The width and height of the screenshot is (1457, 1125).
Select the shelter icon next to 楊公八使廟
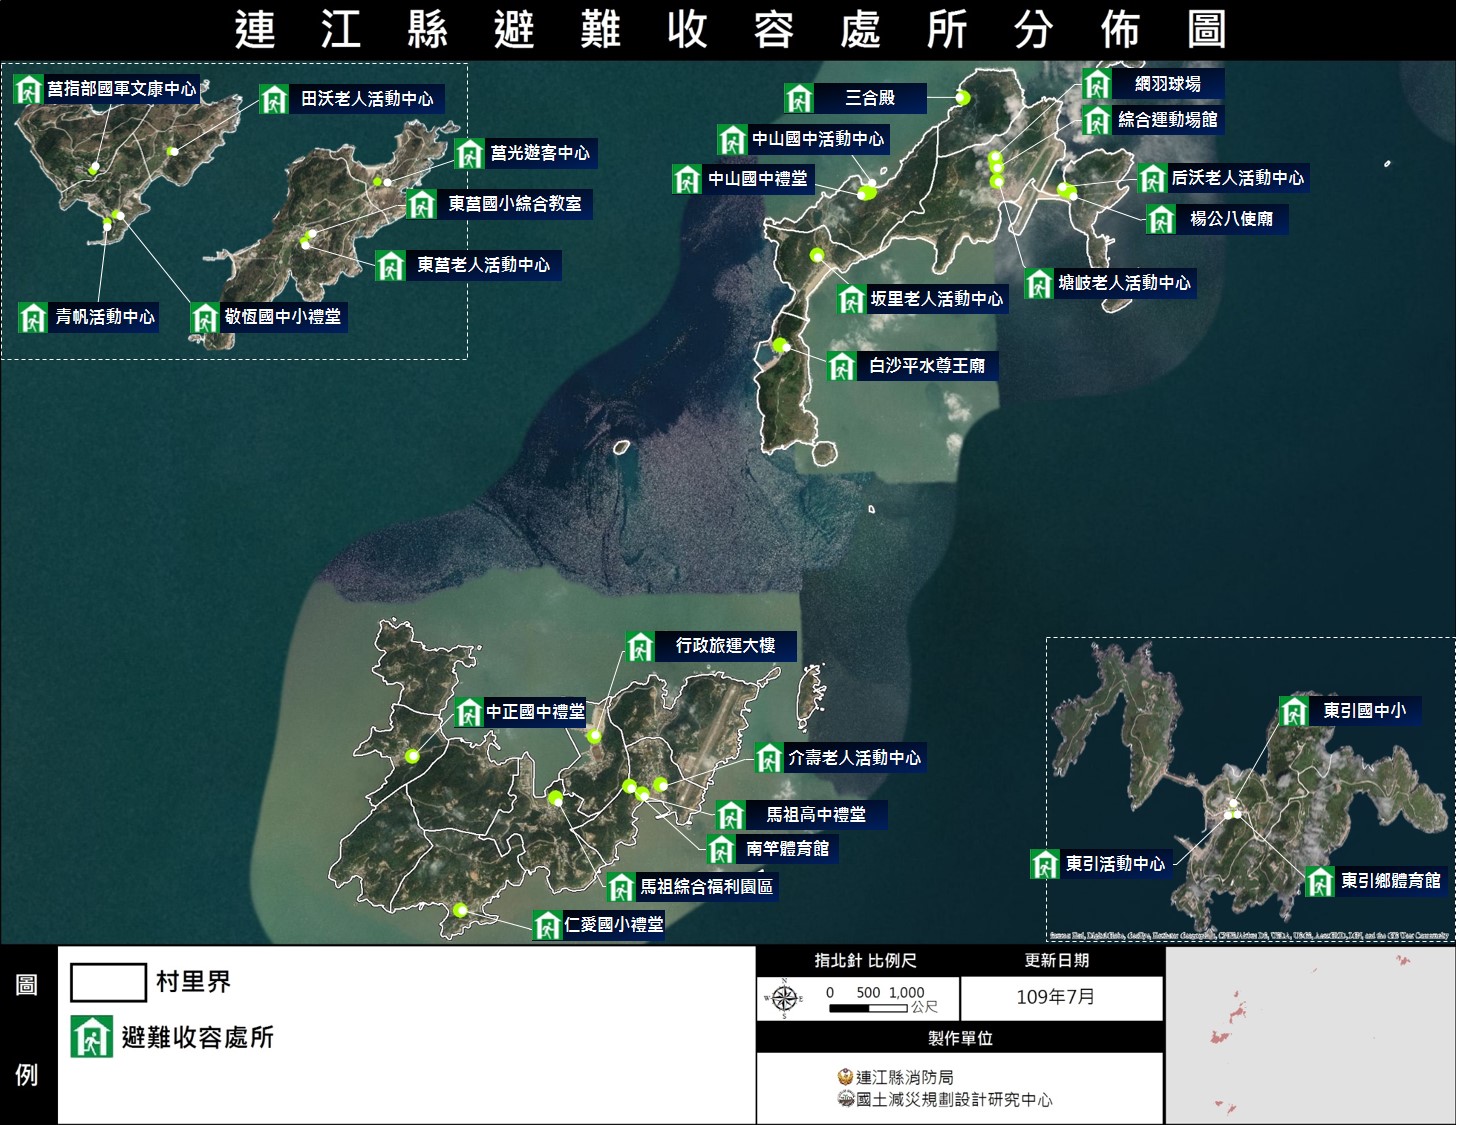1161,219
